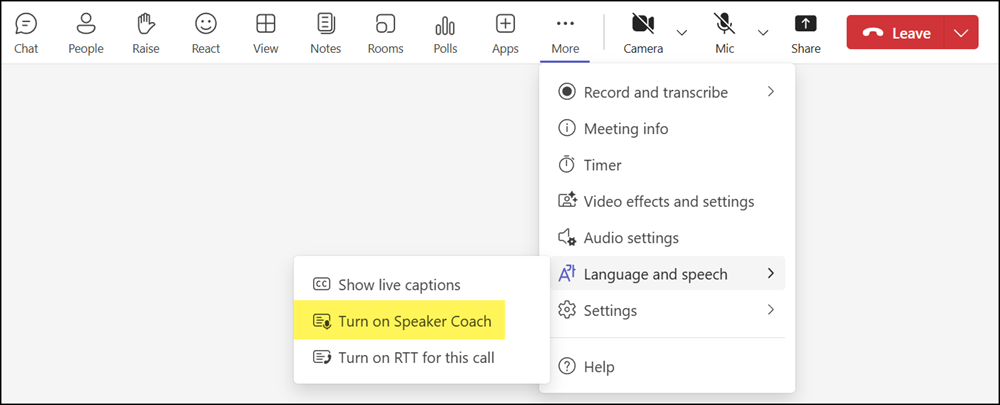Open Audio settings

pos(667,238)
